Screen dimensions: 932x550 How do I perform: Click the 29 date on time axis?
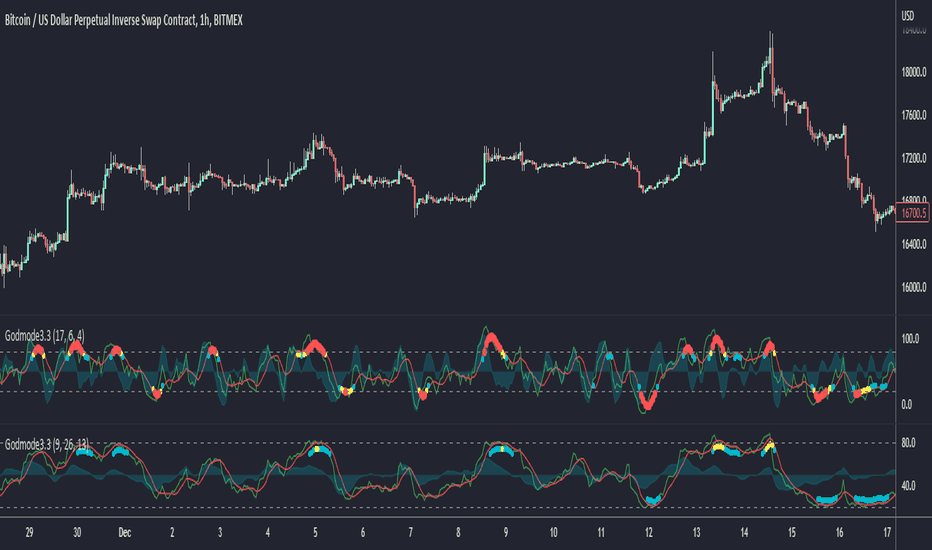pos(29,533)
